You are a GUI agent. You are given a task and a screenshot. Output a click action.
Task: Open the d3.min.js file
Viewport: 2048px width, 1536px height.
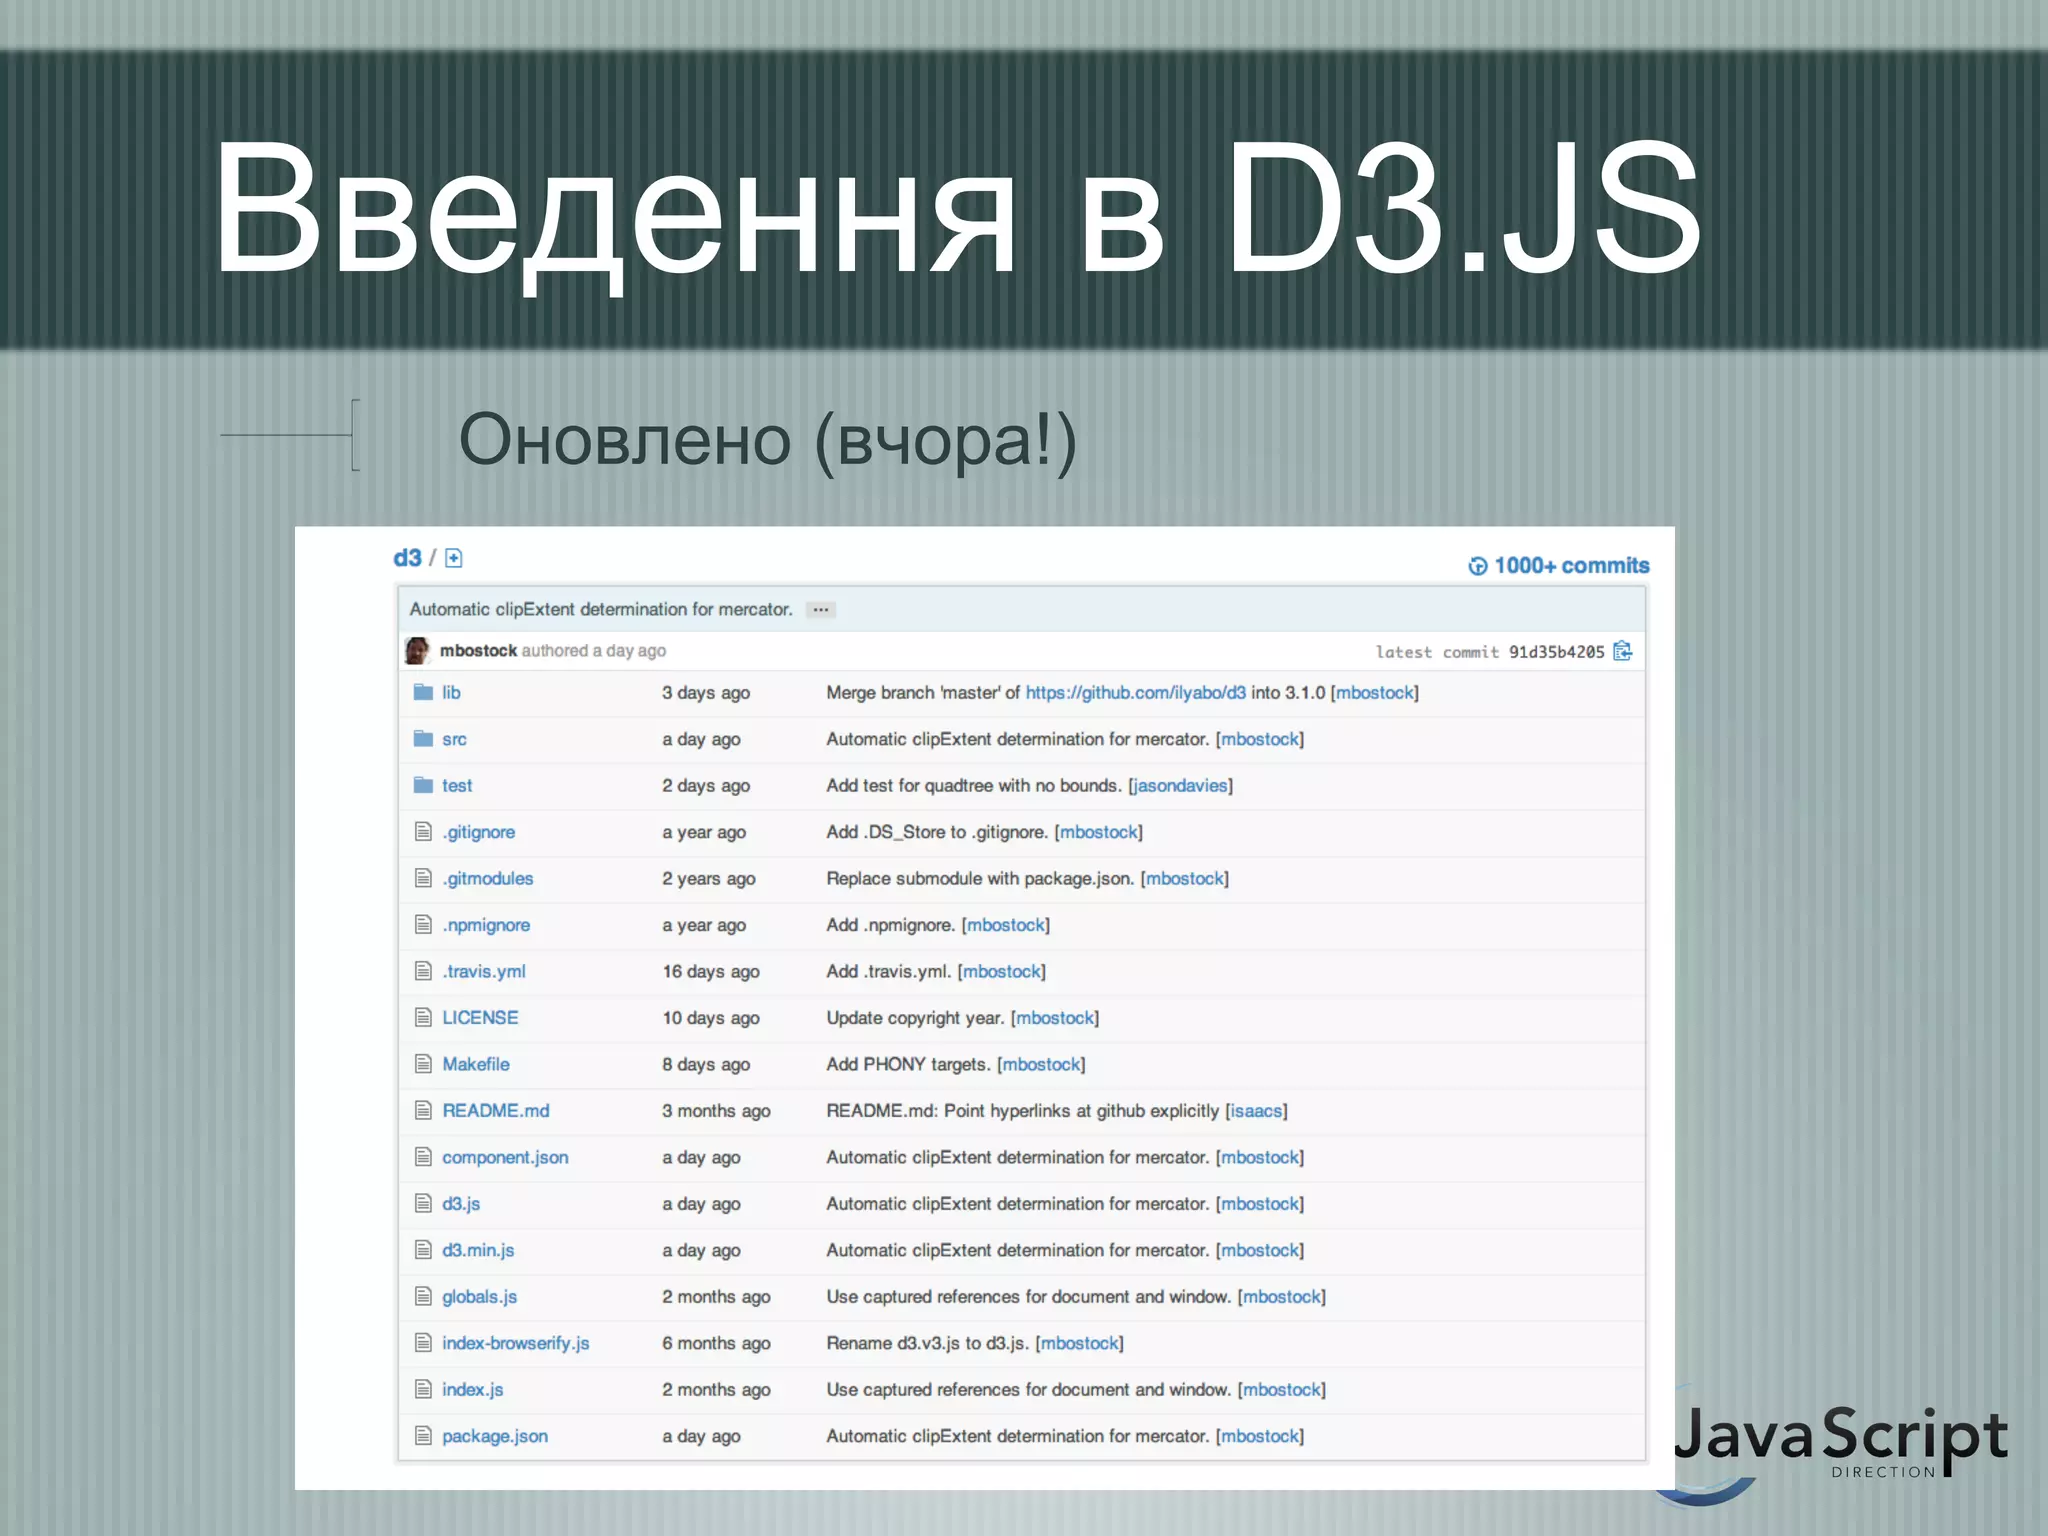478,1250
